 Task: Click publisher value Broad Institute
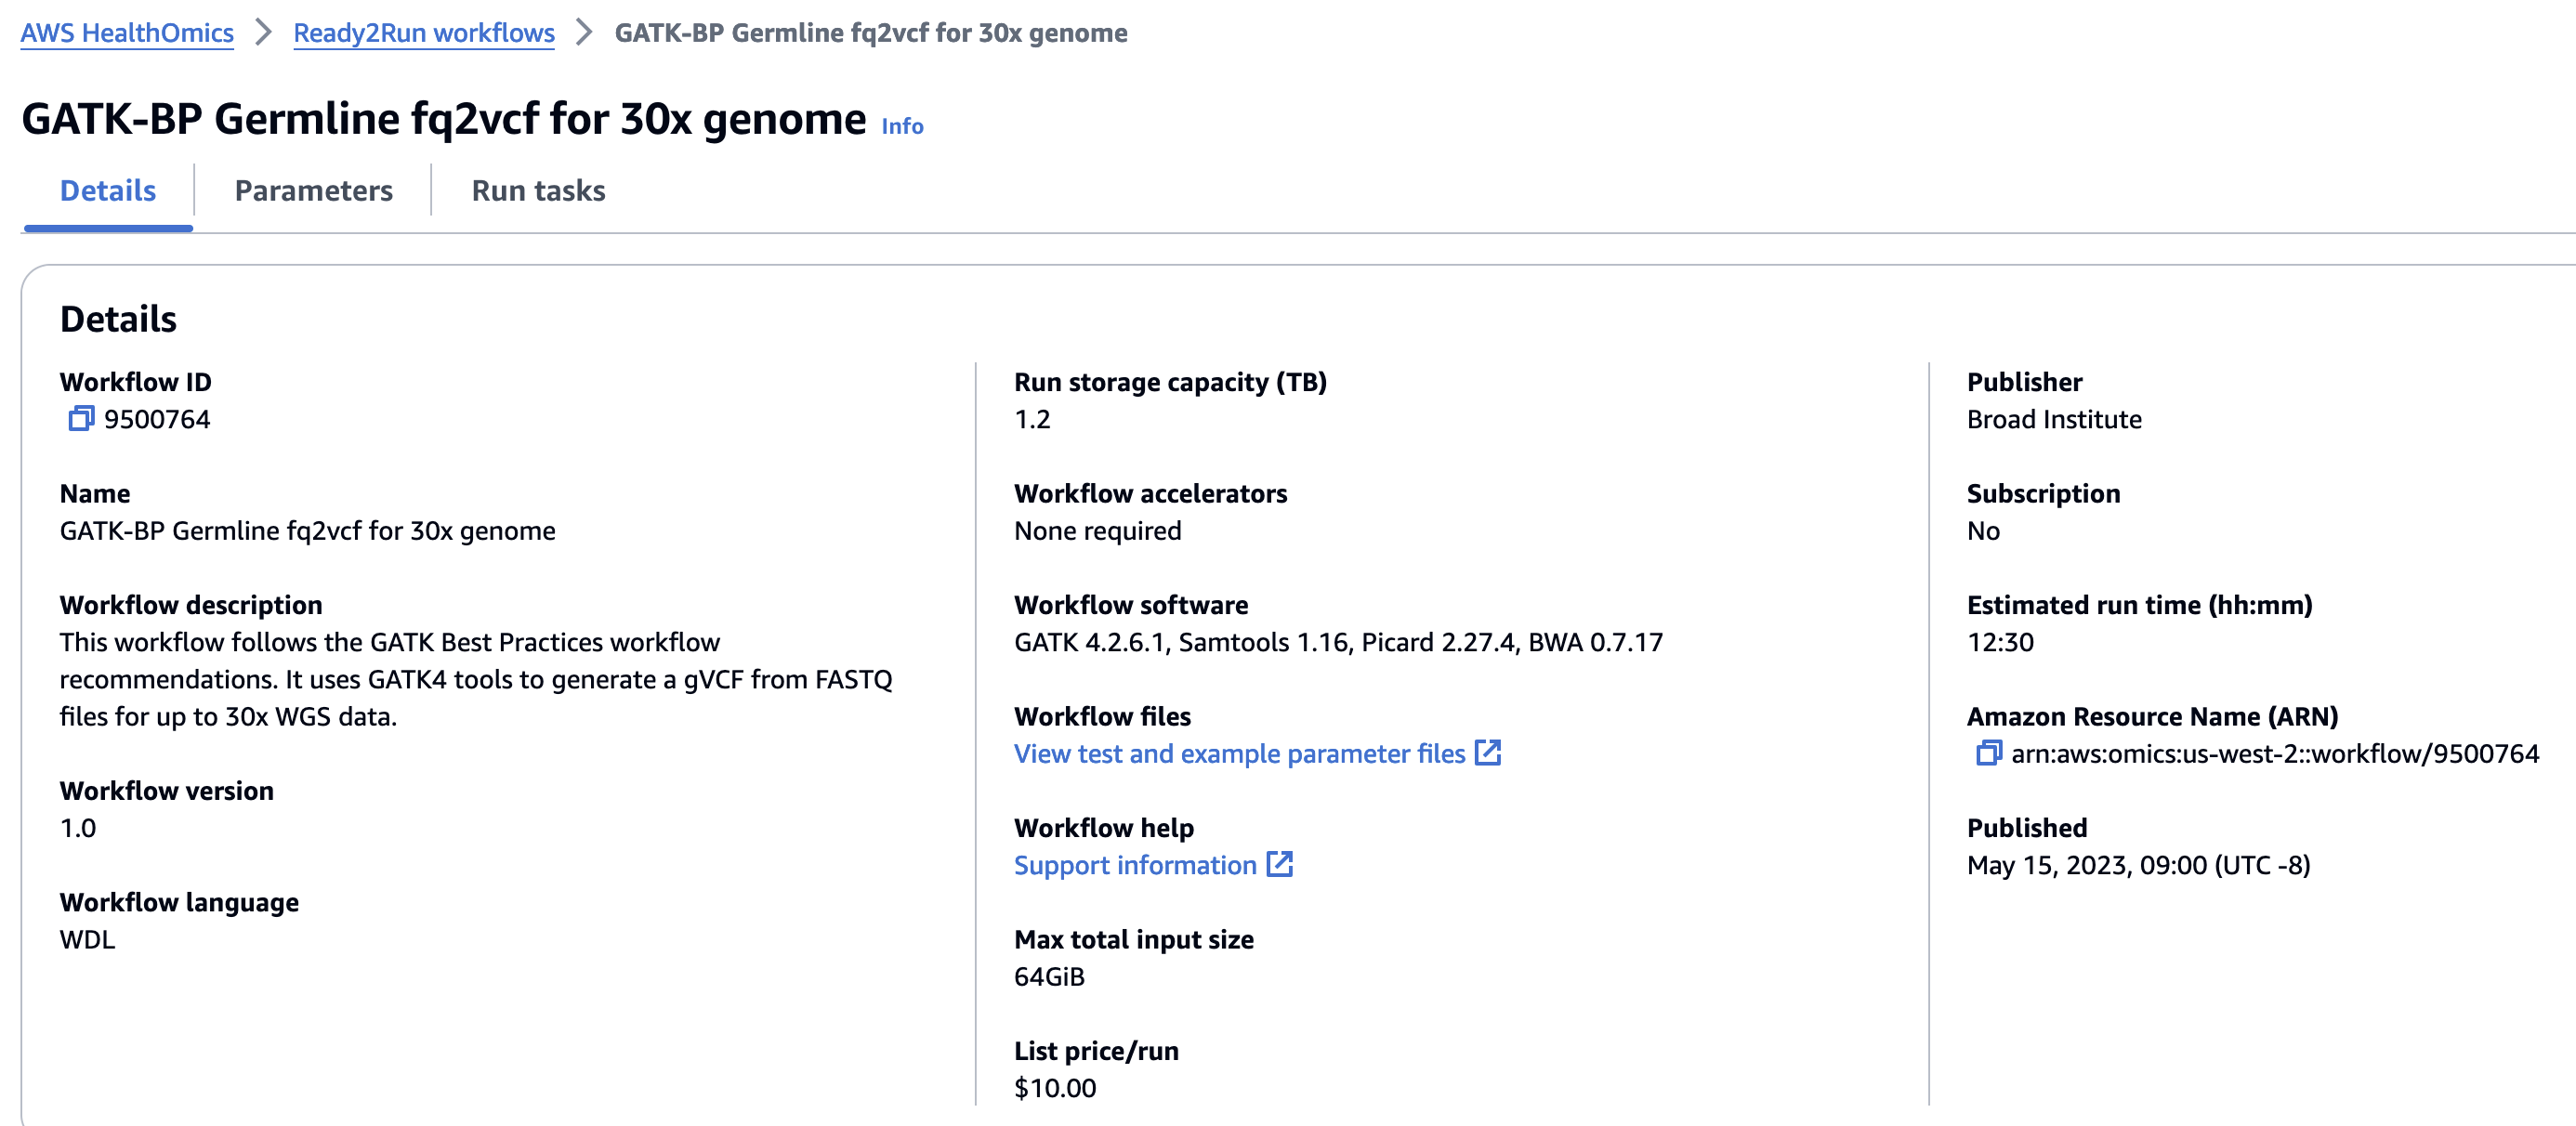coord(2054,419)
